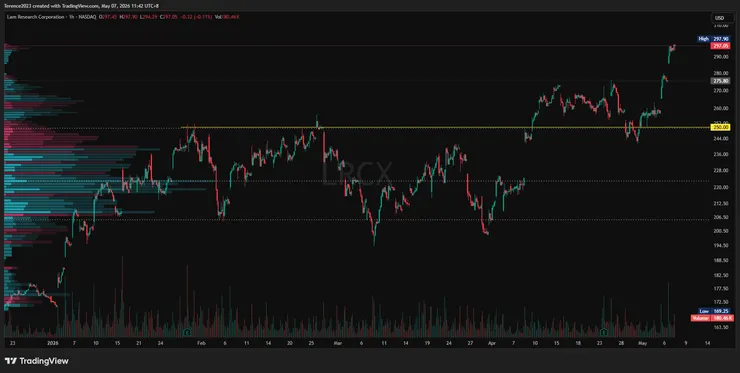
Task: Click the High 297.90 price label
Action: click(x=714, y=39)
